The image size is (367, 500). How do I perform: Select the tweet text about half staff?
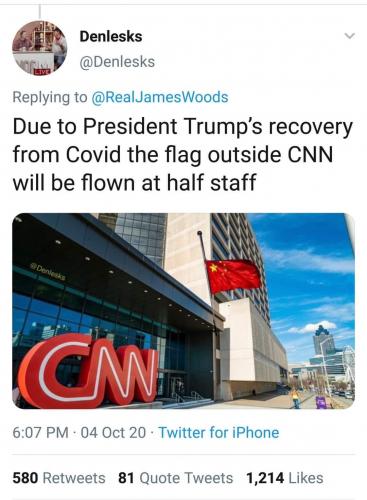(x=183, y=154)
